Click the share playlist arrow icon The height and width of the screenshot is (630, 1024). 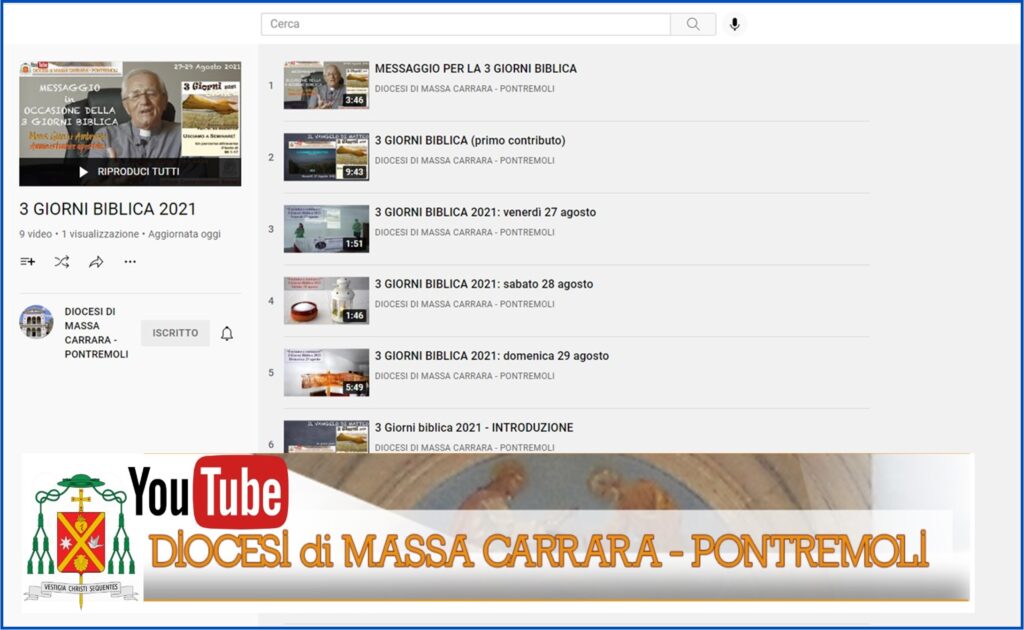[x=96, y=262]
